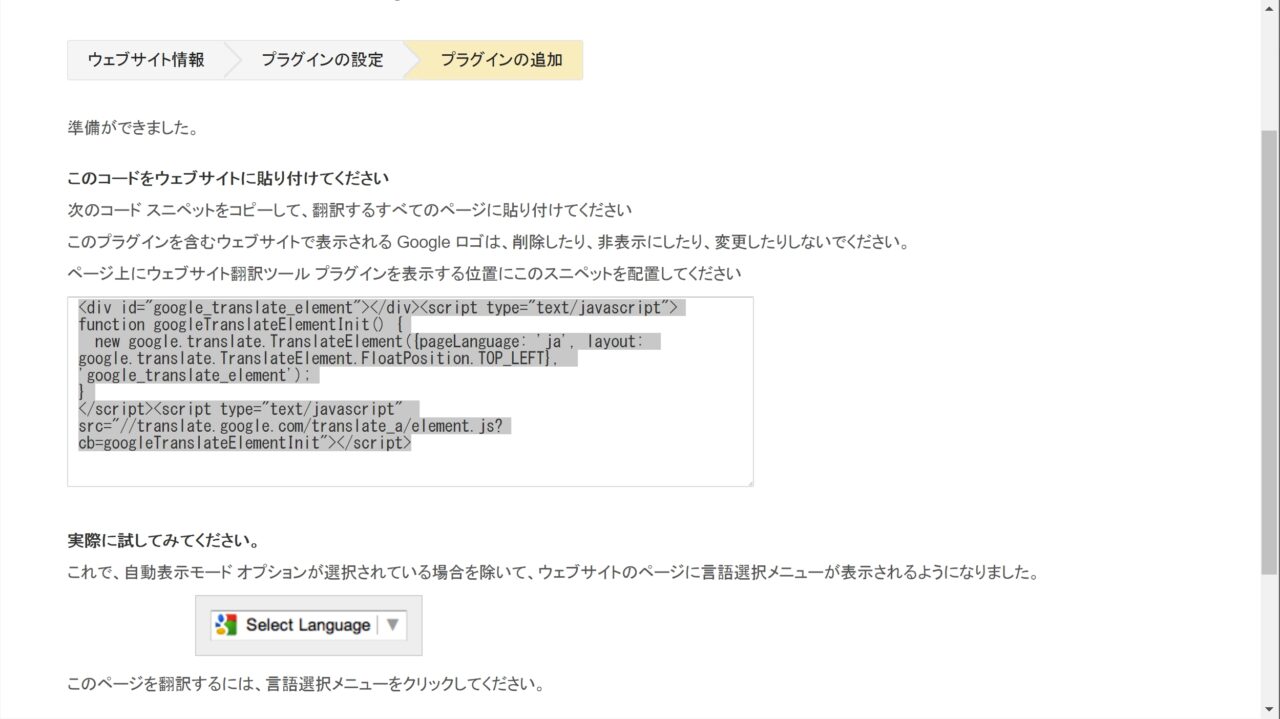Click the Select Language label text

(307, 625)
